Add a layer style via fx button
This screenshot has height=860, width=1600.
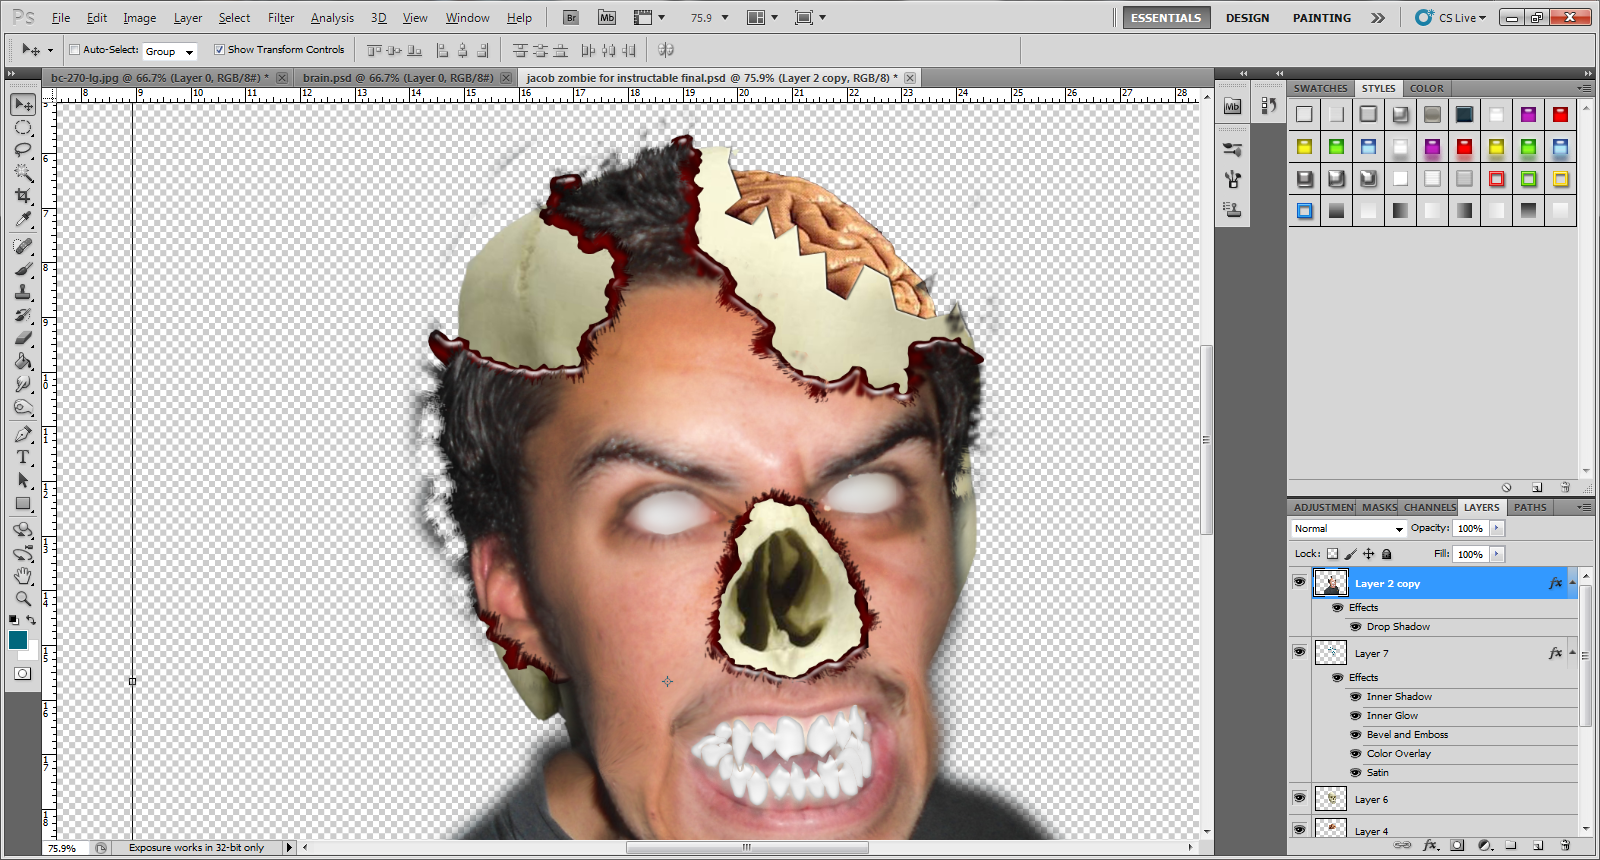point(1430,846)
